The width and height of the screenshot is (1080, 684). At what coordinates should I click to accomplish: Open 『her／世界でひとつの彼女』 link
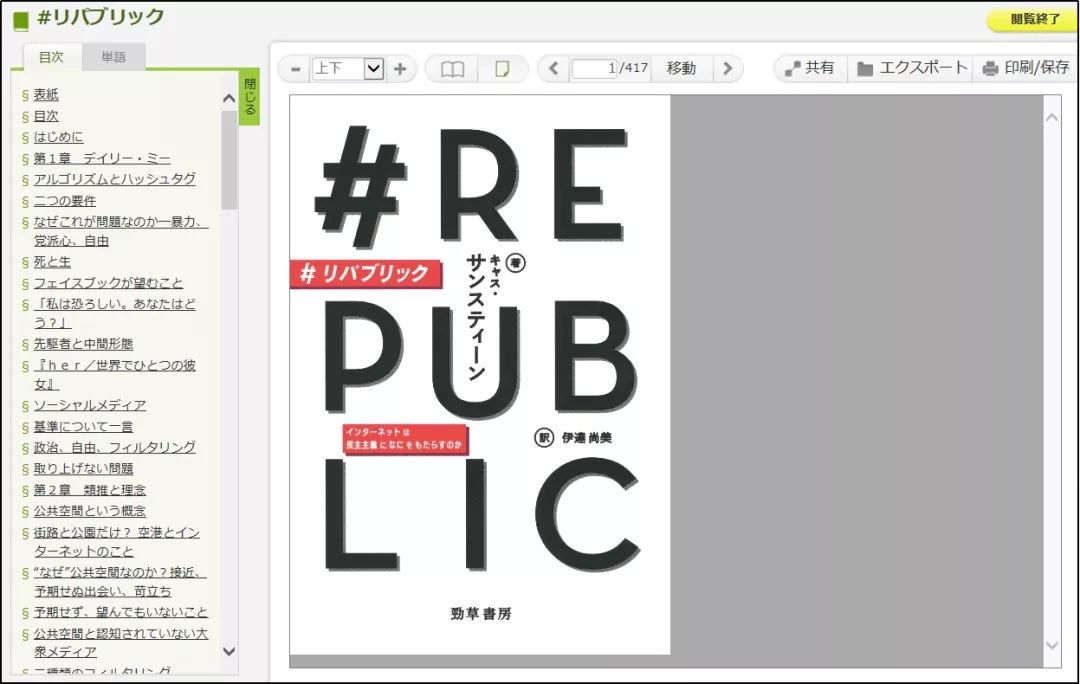tap(114, 375)
